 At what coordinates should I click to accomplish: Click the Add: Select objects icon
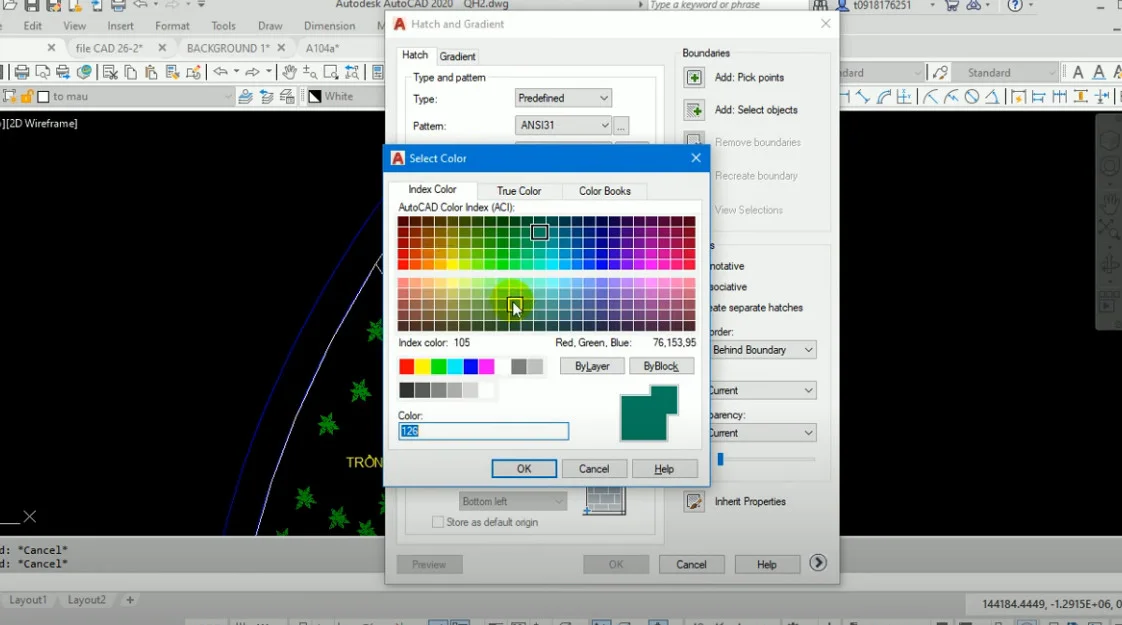pyautogui.click(x=693, y=110)
